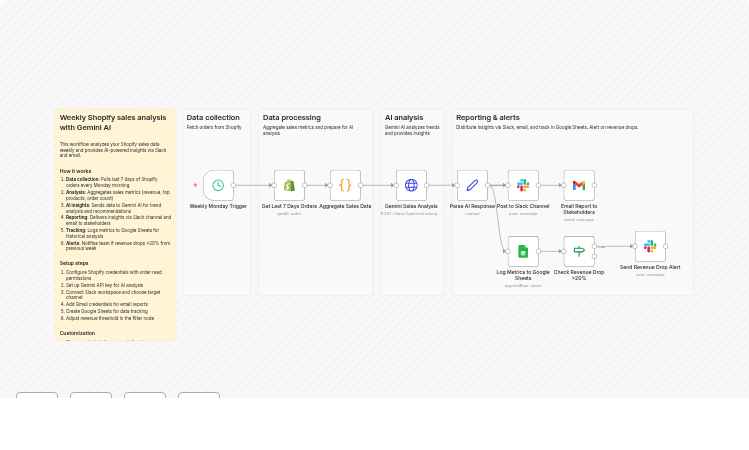The width and height of the screenshot is (749, 450).
Task: Click output port of Log Metrics to Google Sheets
Action: [x=538, y=251]
